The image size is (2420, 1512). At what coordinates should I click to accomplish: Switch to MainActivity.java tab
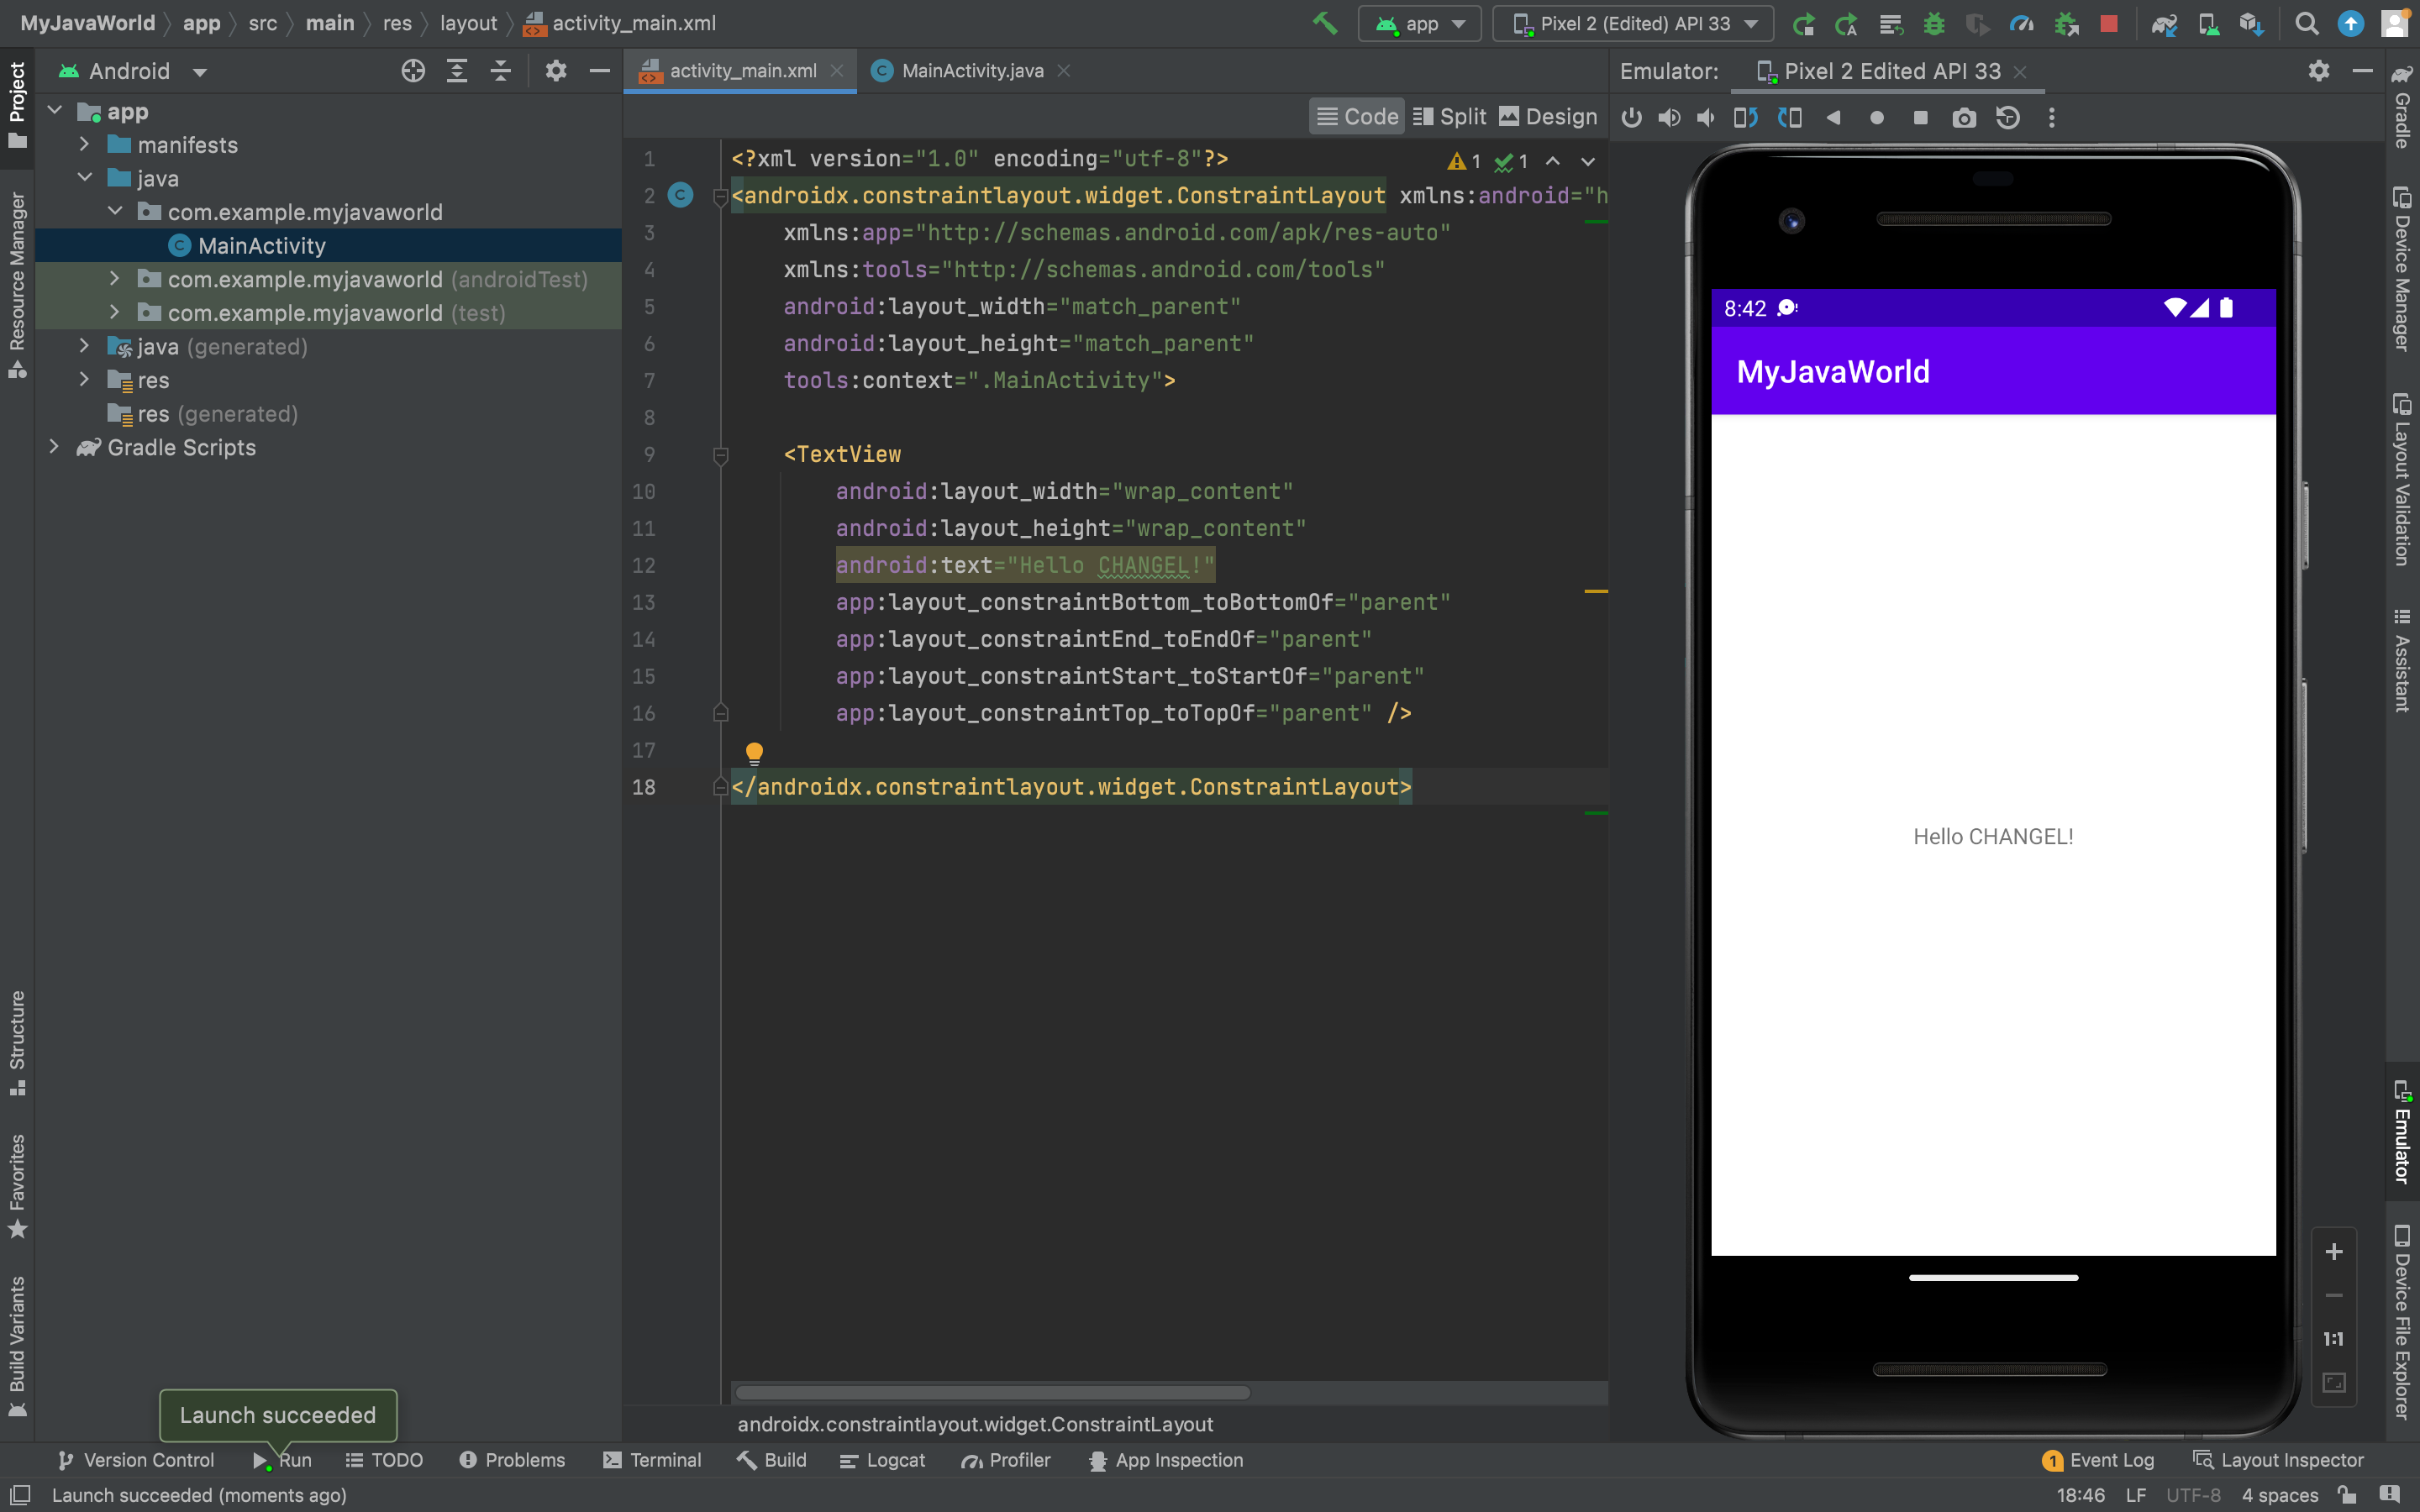(971, 71)
